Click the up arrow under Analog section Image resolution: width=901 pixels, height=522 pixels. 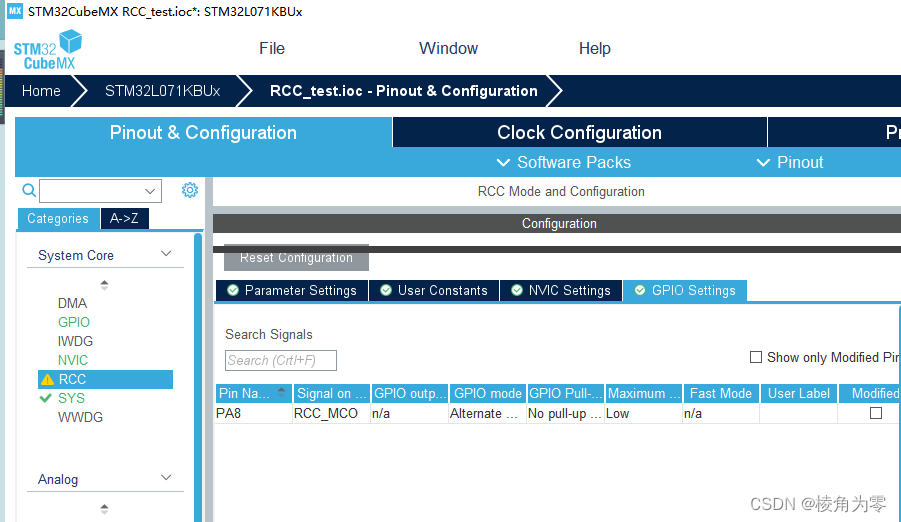pyautogui.click(x=104, y=509)
